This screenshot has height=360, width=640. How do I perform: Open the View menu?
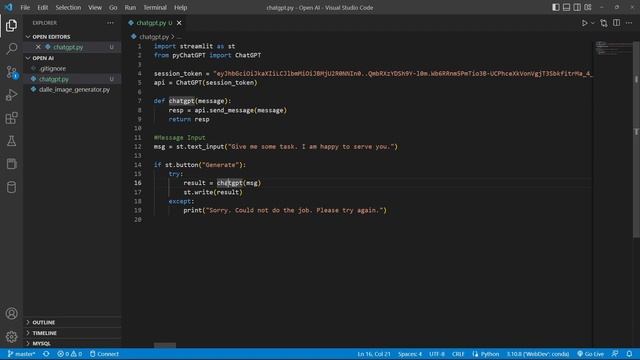(95, 7)
